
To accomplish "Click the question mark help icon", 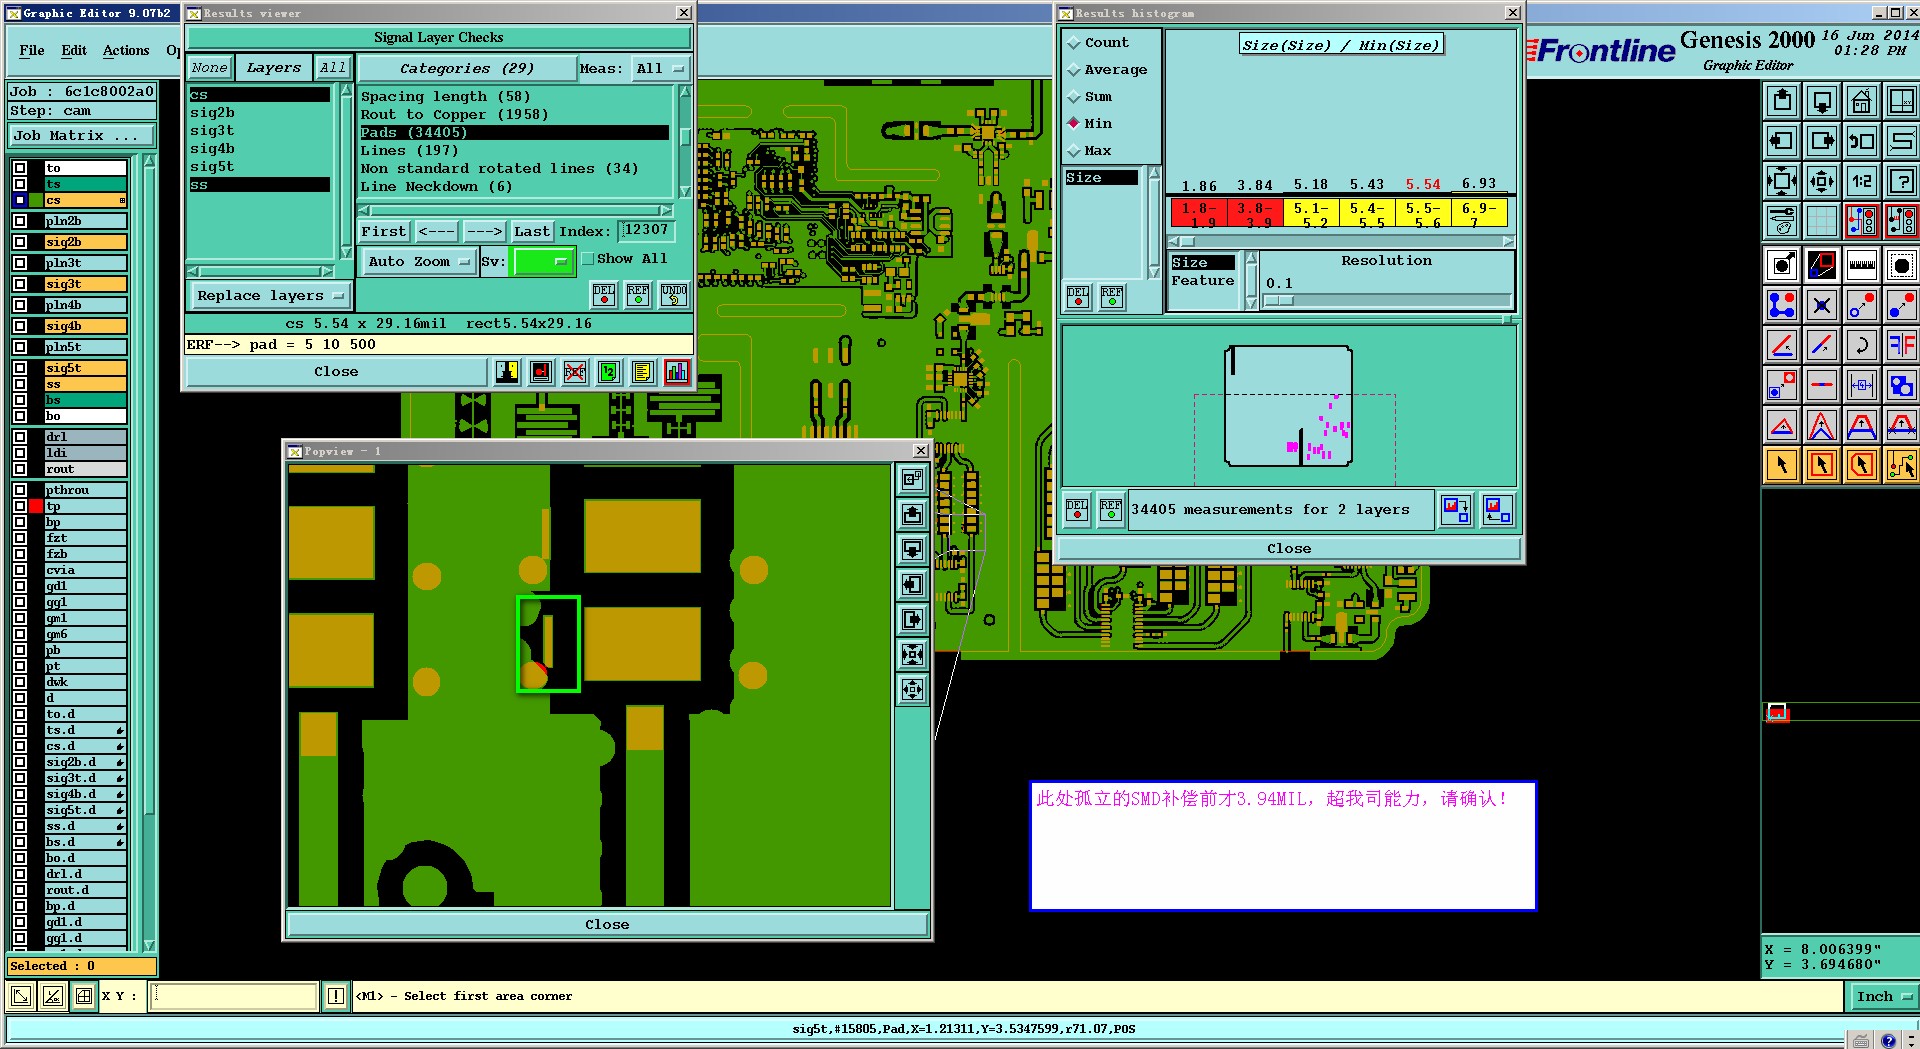I will (1901, 181).
